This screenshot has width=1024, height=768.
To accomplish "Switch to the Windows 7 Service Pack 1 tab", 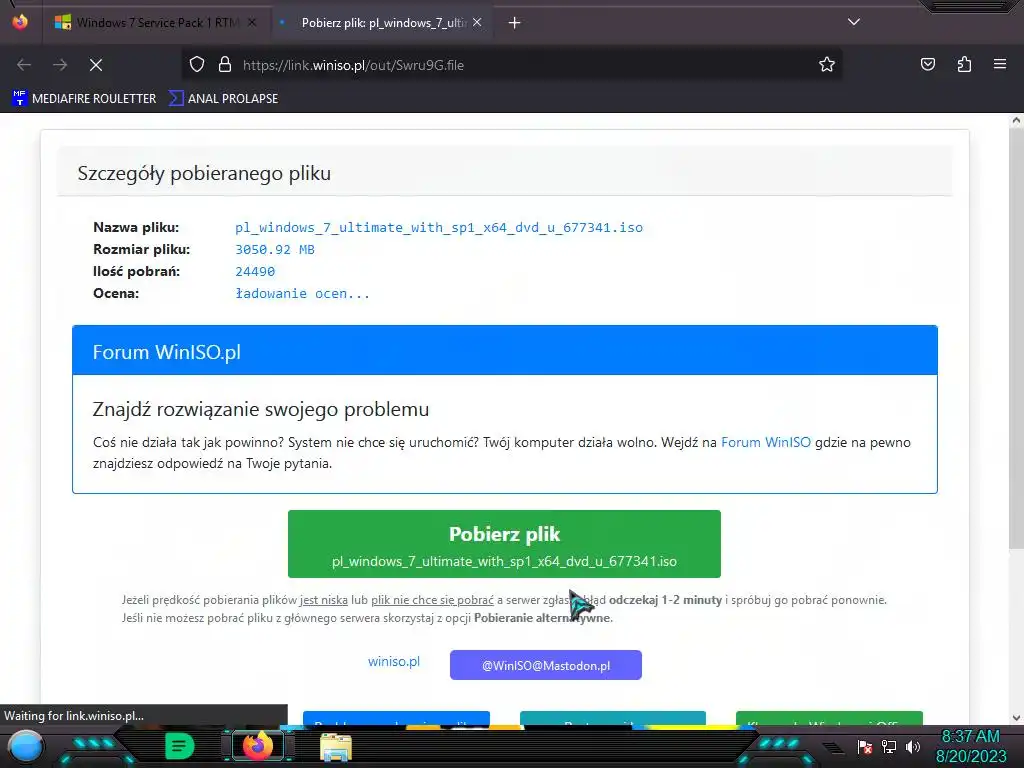I will [155, 23].
